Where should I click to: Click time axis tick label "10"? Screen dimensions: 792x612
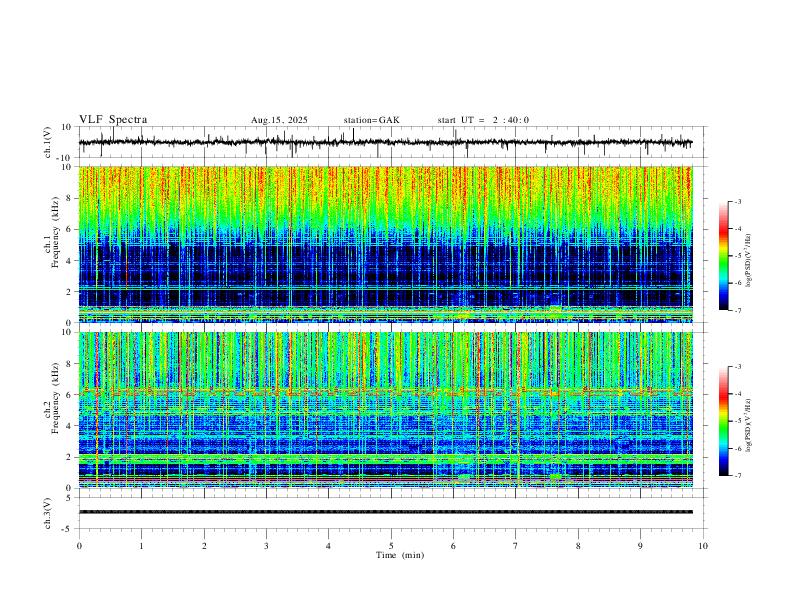(x=703, y=546)
